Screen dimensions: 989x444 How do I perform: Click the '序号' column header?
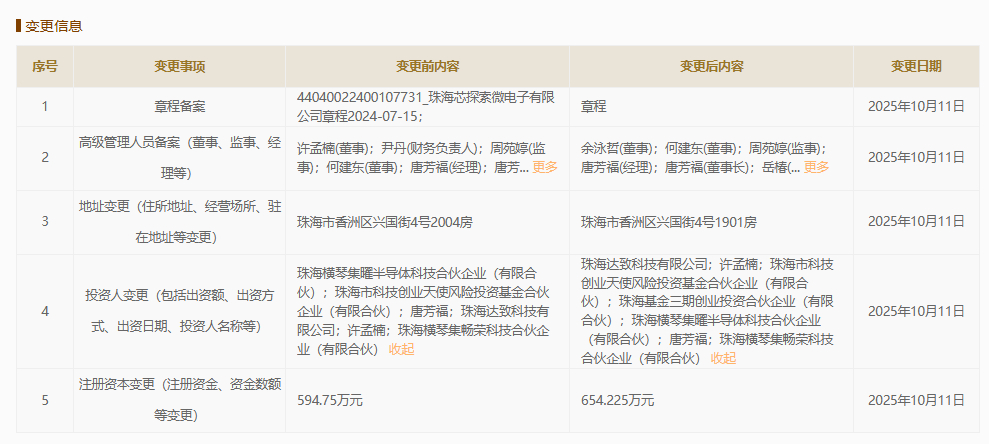click(x=45, y=66)
